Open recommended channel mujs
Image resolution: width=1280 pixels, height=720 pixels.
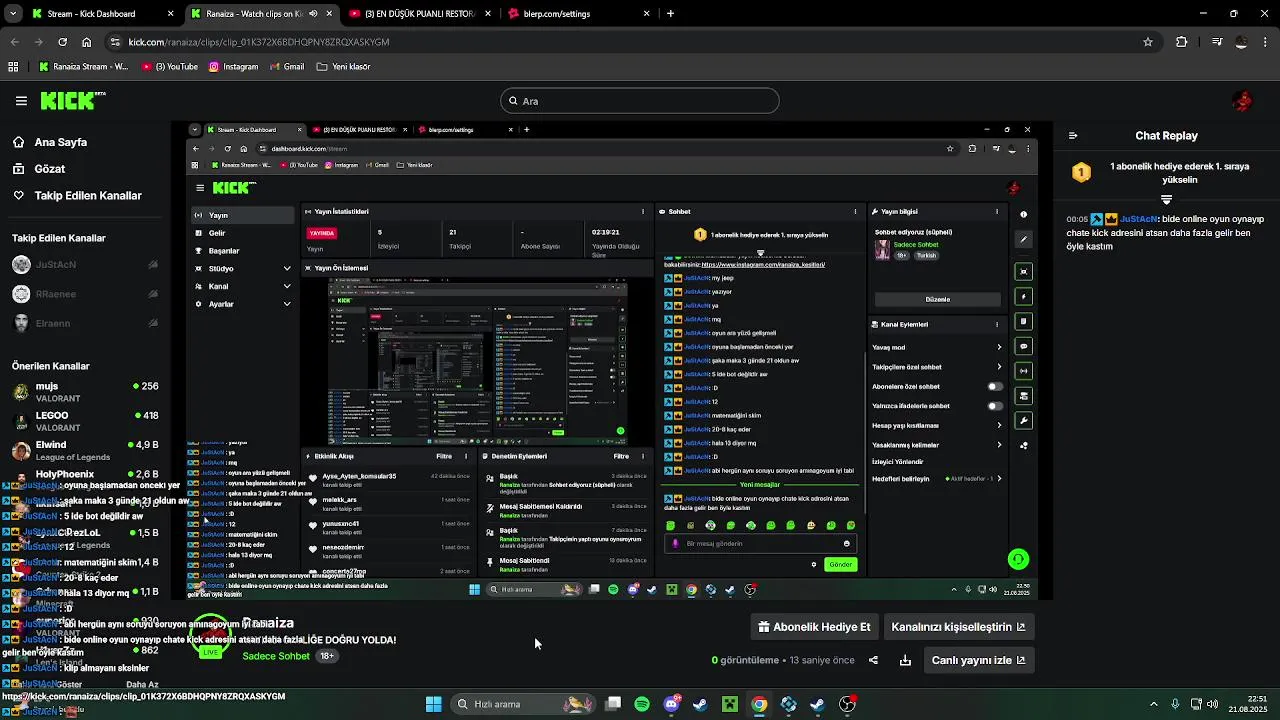pos(85,392)
